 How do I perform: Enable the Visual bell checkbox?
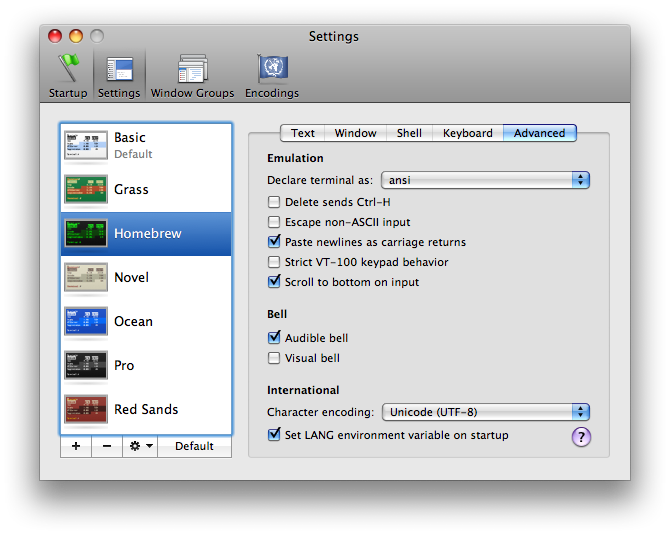pyautogui.click(x=274, y=358)
